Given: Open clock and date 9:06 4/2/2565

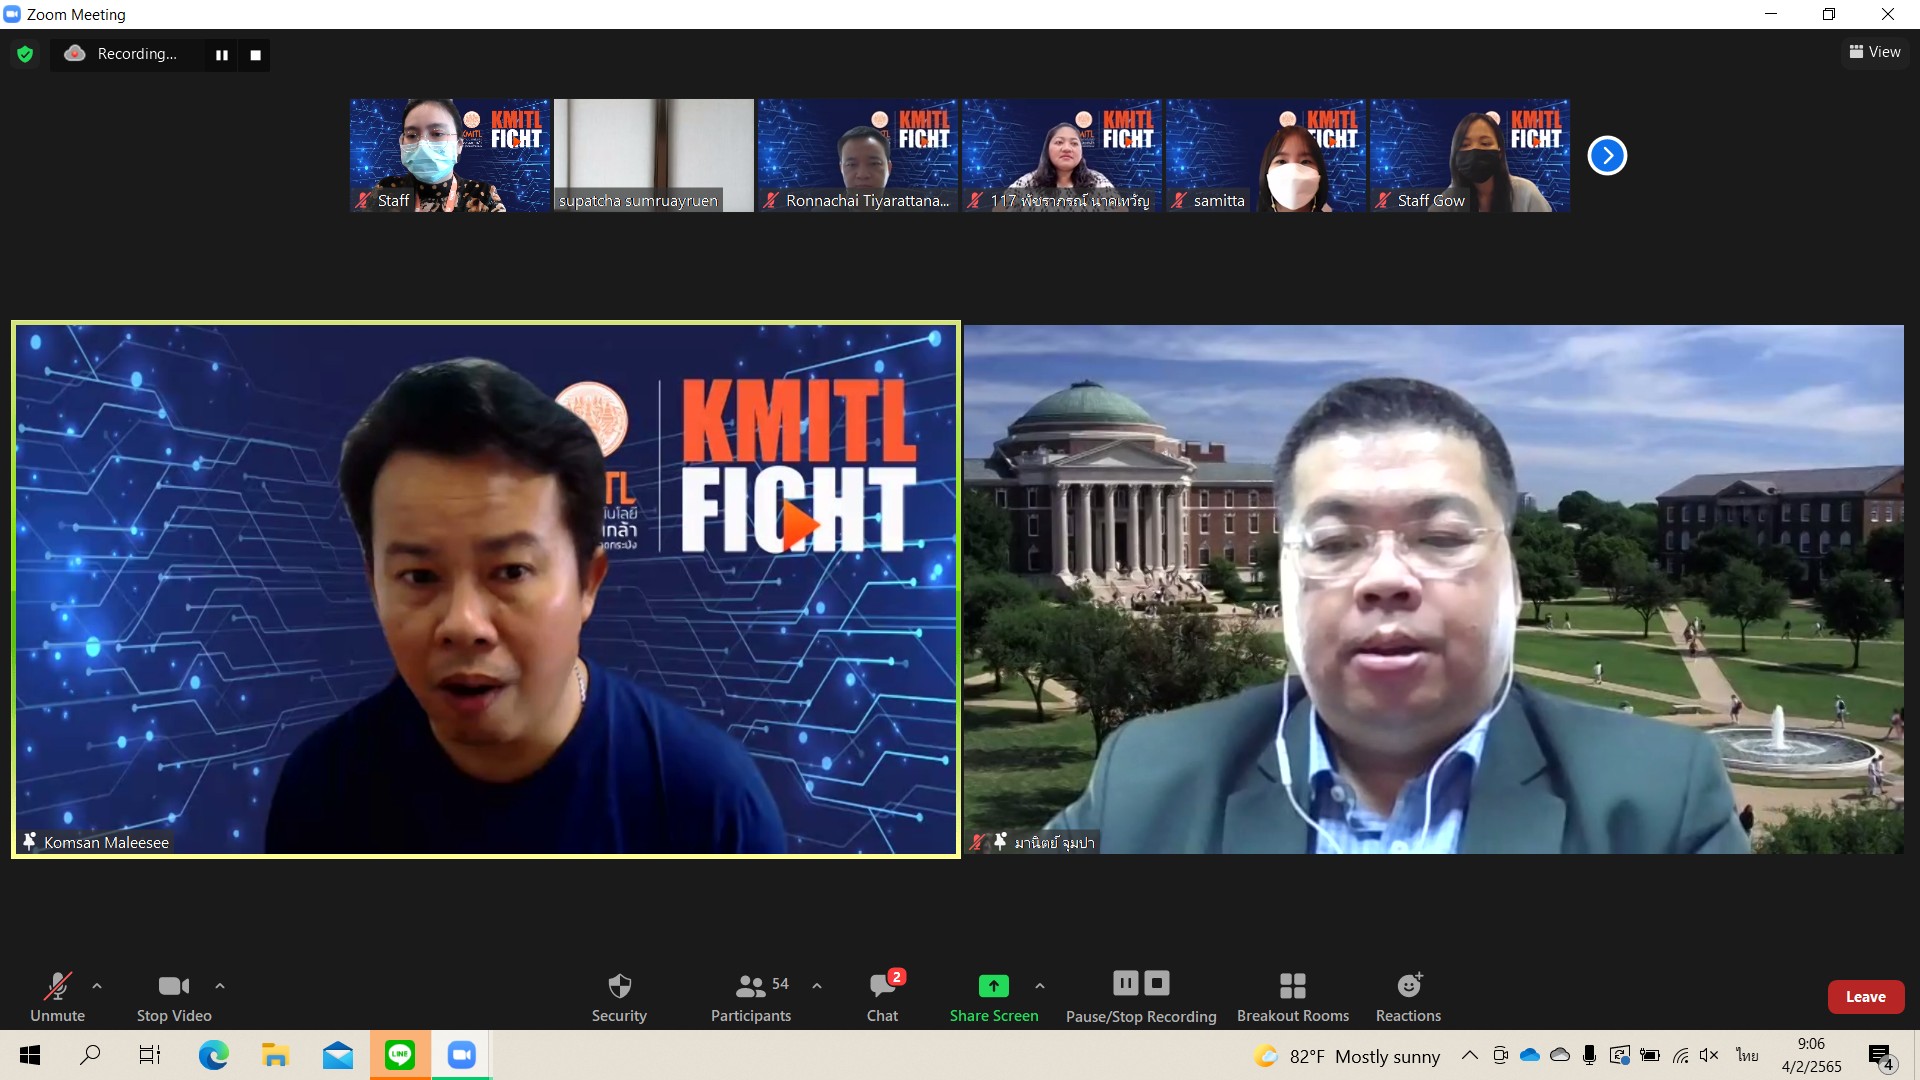Looking at the screenshot, I should (1811, 1055).
